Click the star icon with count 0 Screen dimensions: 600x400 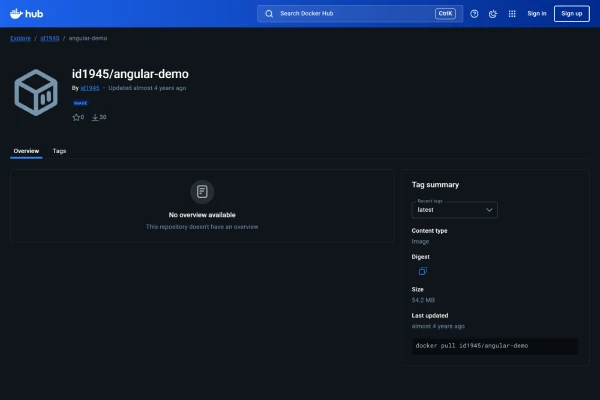76,118
